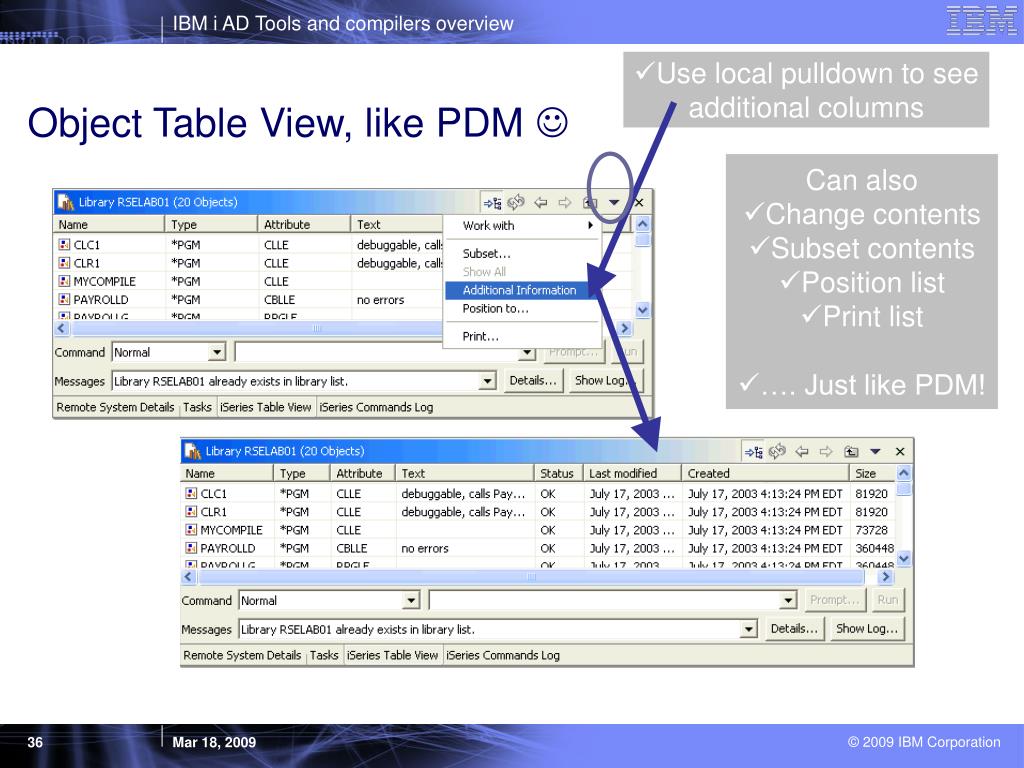Select Additional Information menu entry

tap(522, 290)
